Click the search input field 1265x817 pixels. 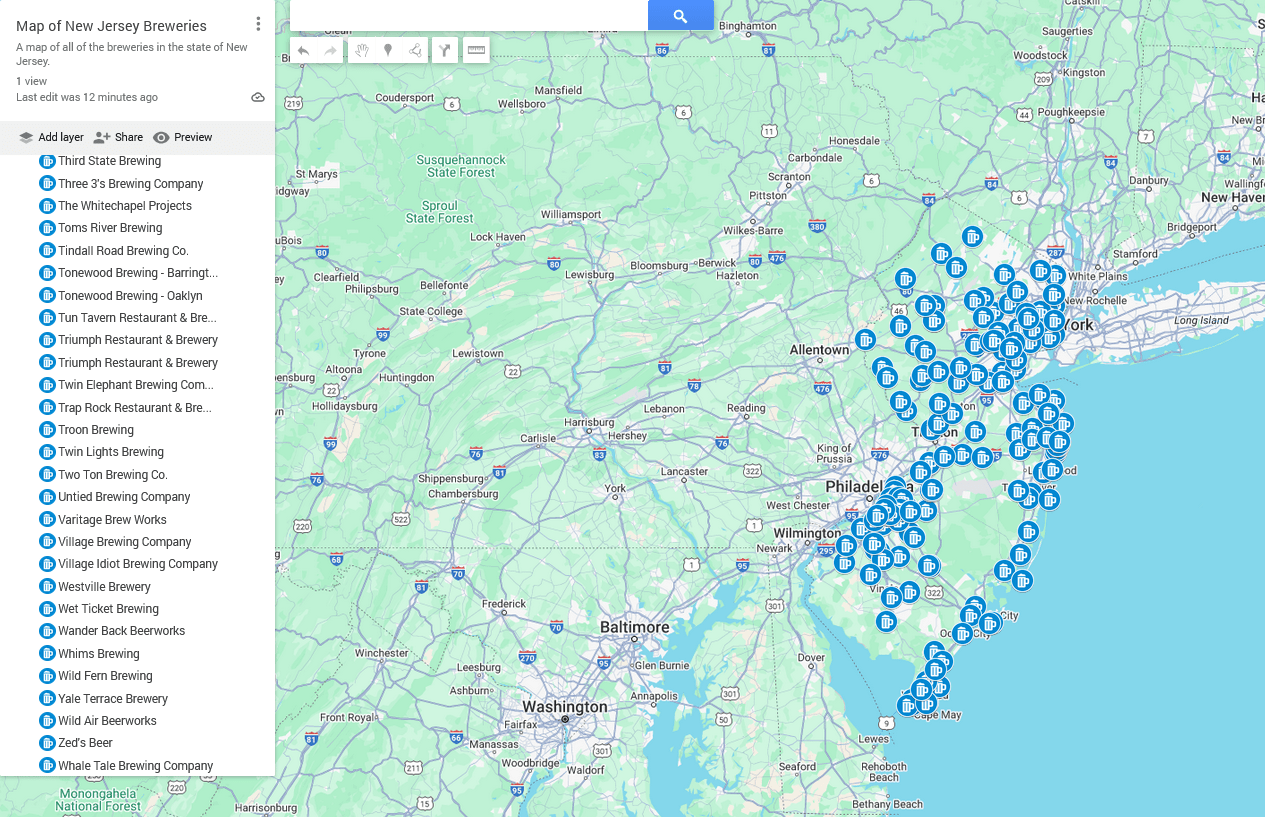pyautogui.click(x=467, y=15)
